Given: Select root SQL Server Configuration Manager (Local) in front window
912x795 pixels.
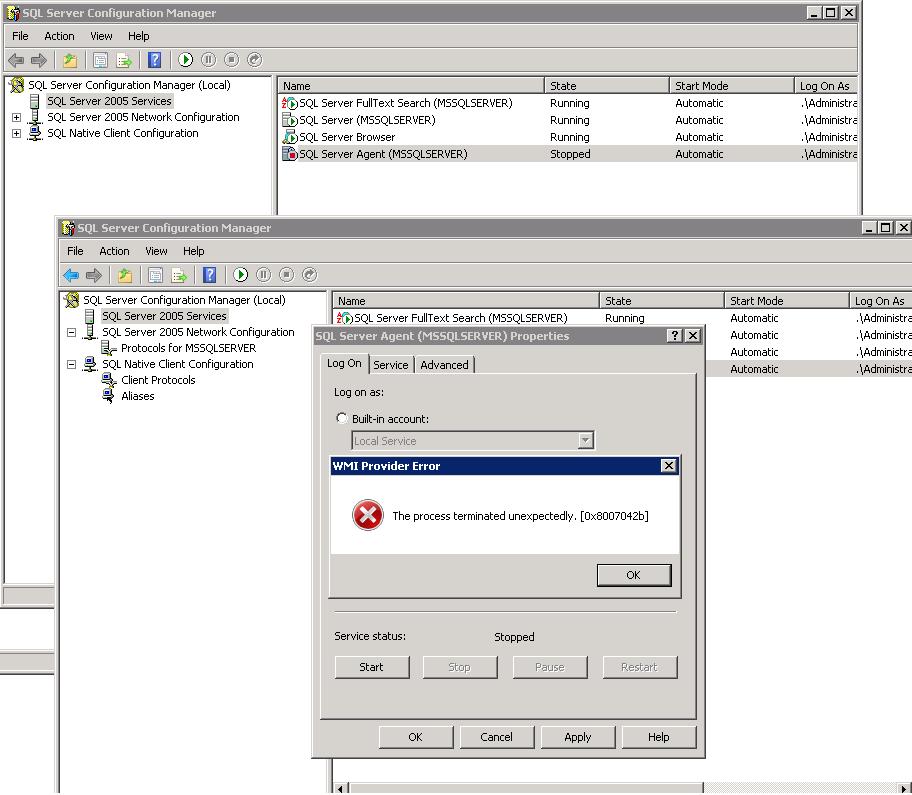Looking at the screenshot, I should 184,300.
